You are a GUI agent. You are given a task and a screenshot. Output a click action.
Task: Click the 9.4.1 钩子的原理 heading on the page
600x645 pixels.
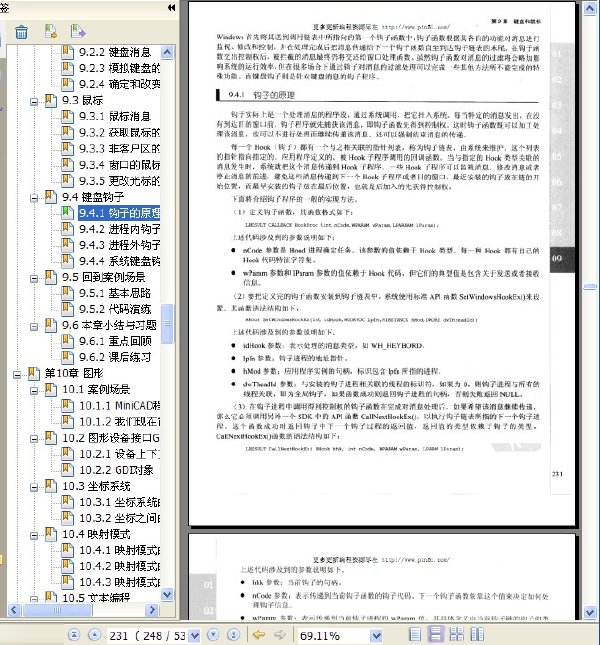262,95
